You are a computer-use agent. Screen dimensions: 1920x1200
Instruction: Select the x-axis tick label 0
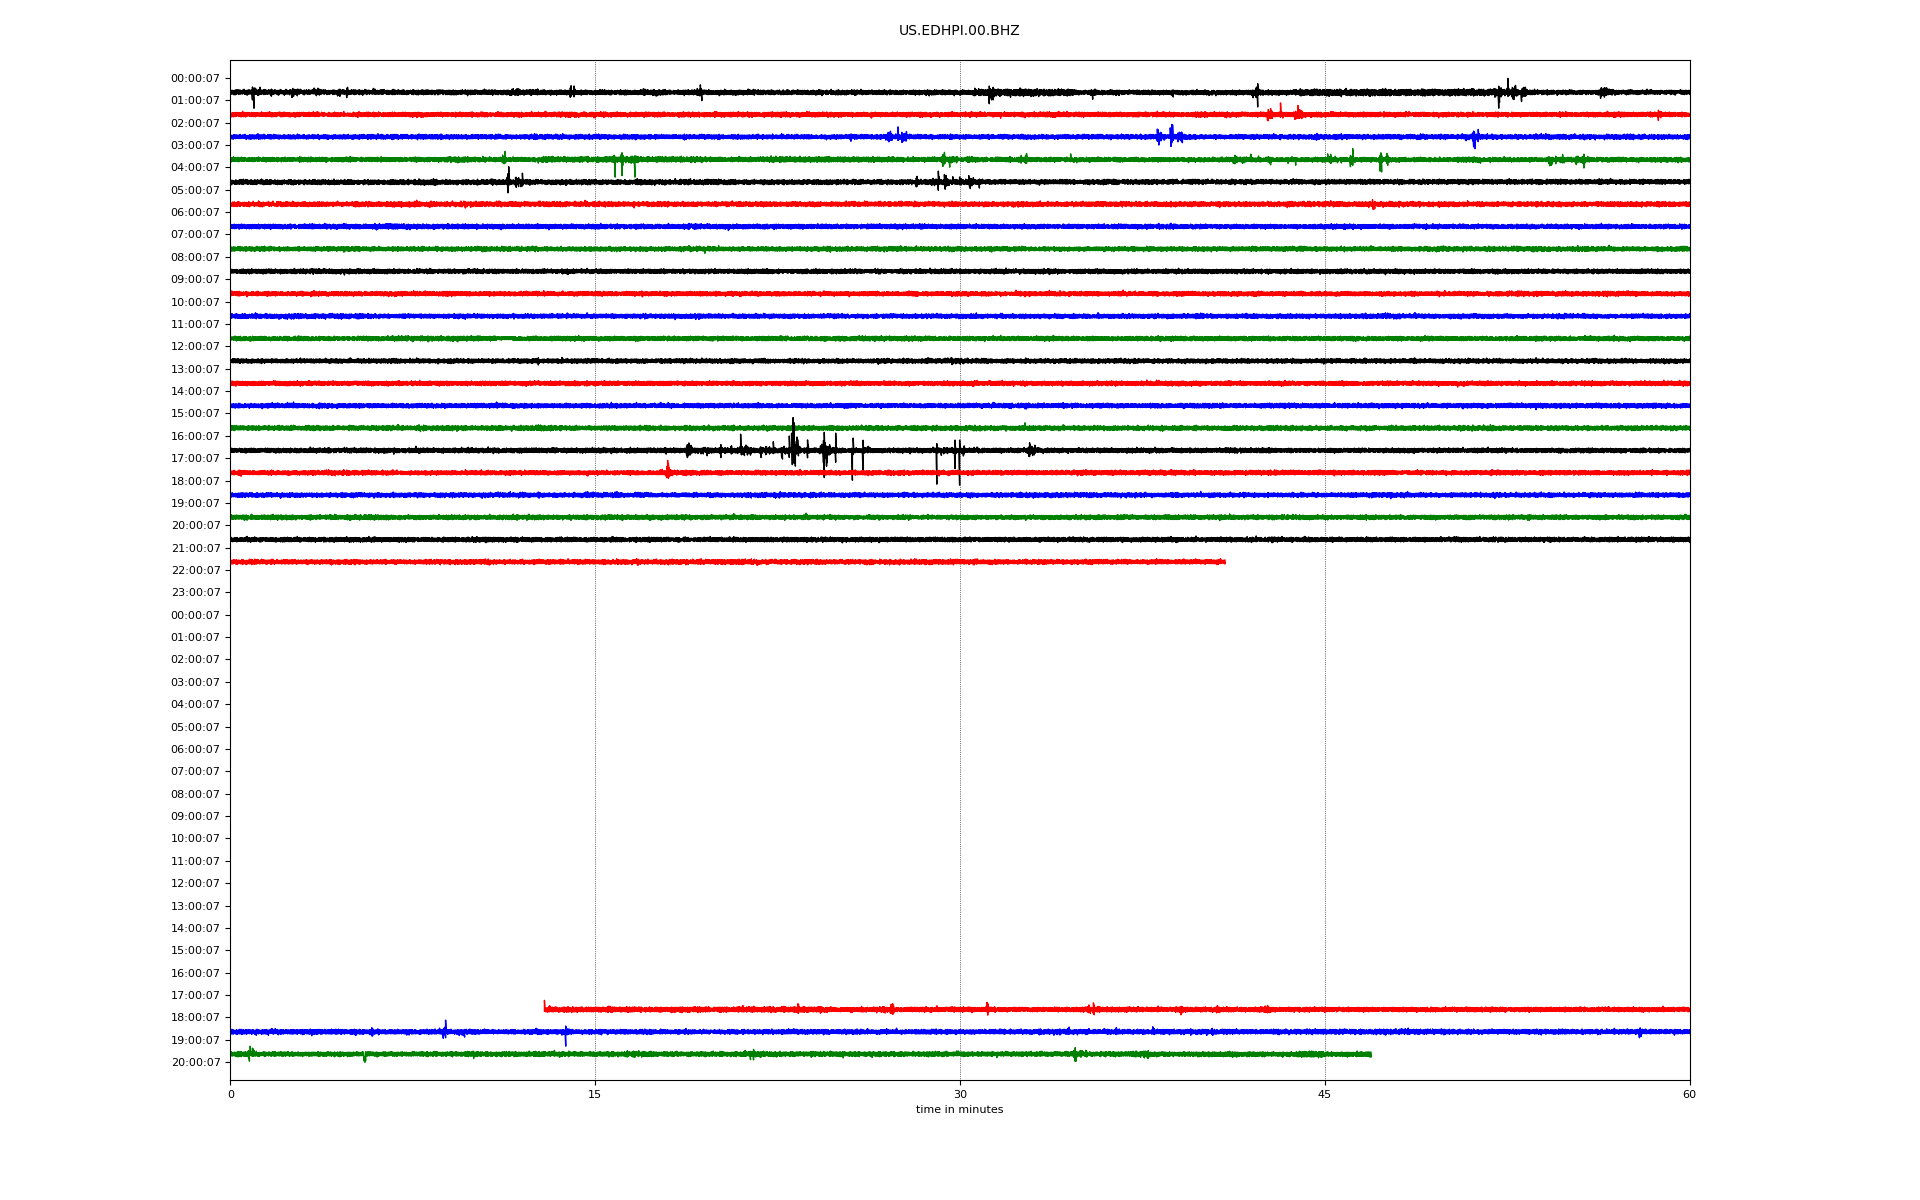(x=231, y=1094)
